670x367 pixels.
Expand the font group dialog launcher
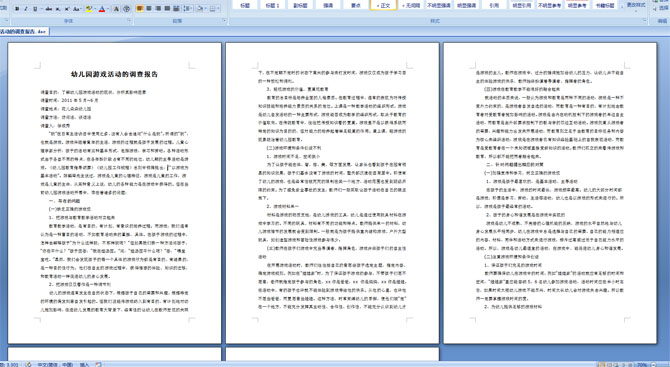(x=129, y=20)
